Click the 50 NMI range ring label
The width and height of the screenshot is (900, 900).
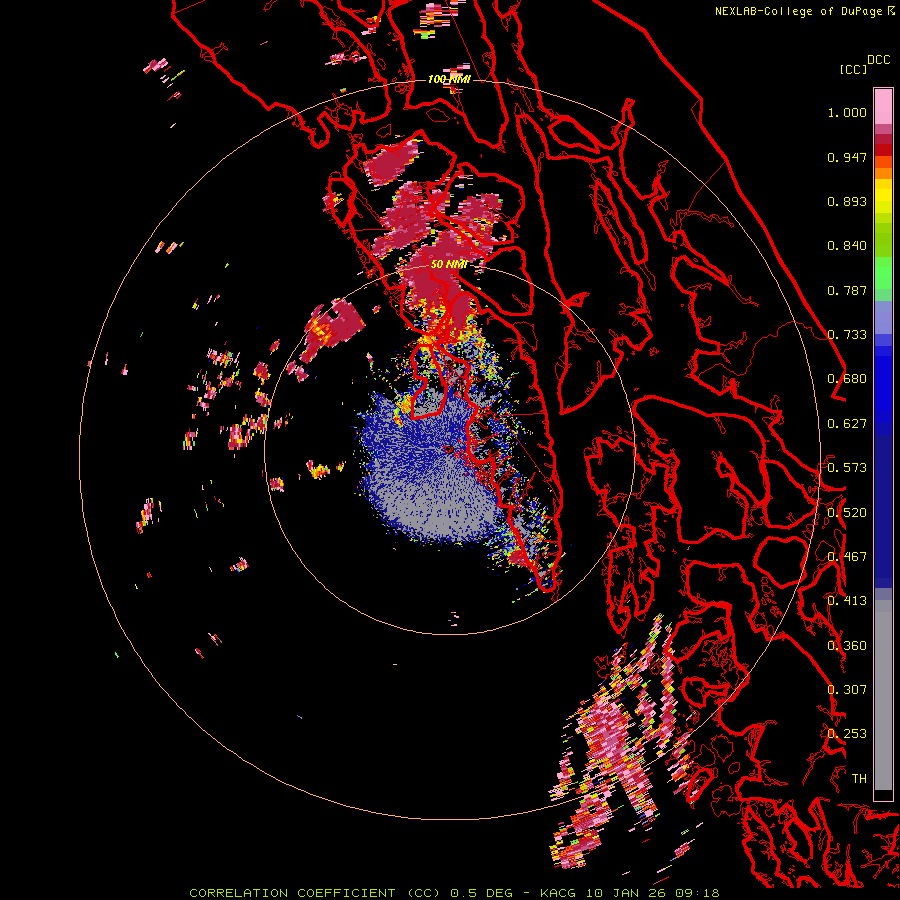coord(448,264)
